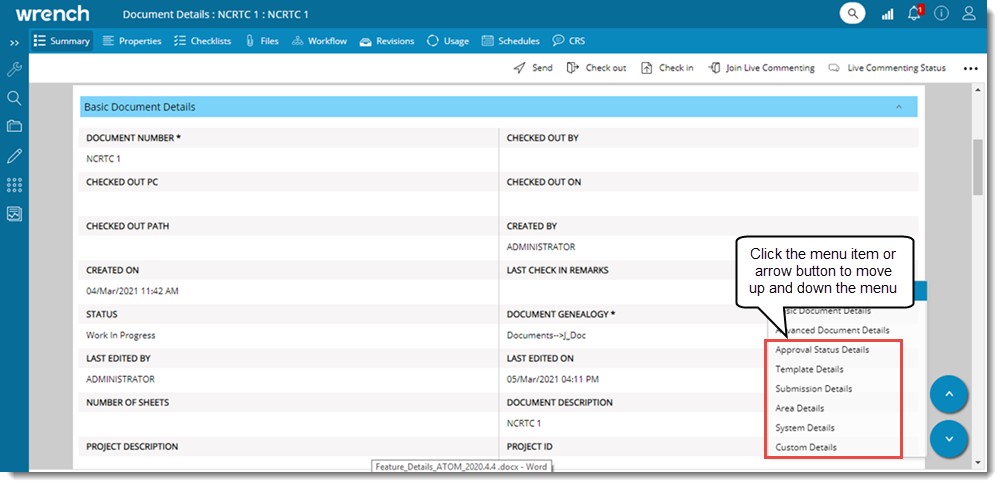Viewport: 1002px width, 487px height.
Task: Open the three-dot more options menu
Action: pyautogui.click(x=969, y=69)
